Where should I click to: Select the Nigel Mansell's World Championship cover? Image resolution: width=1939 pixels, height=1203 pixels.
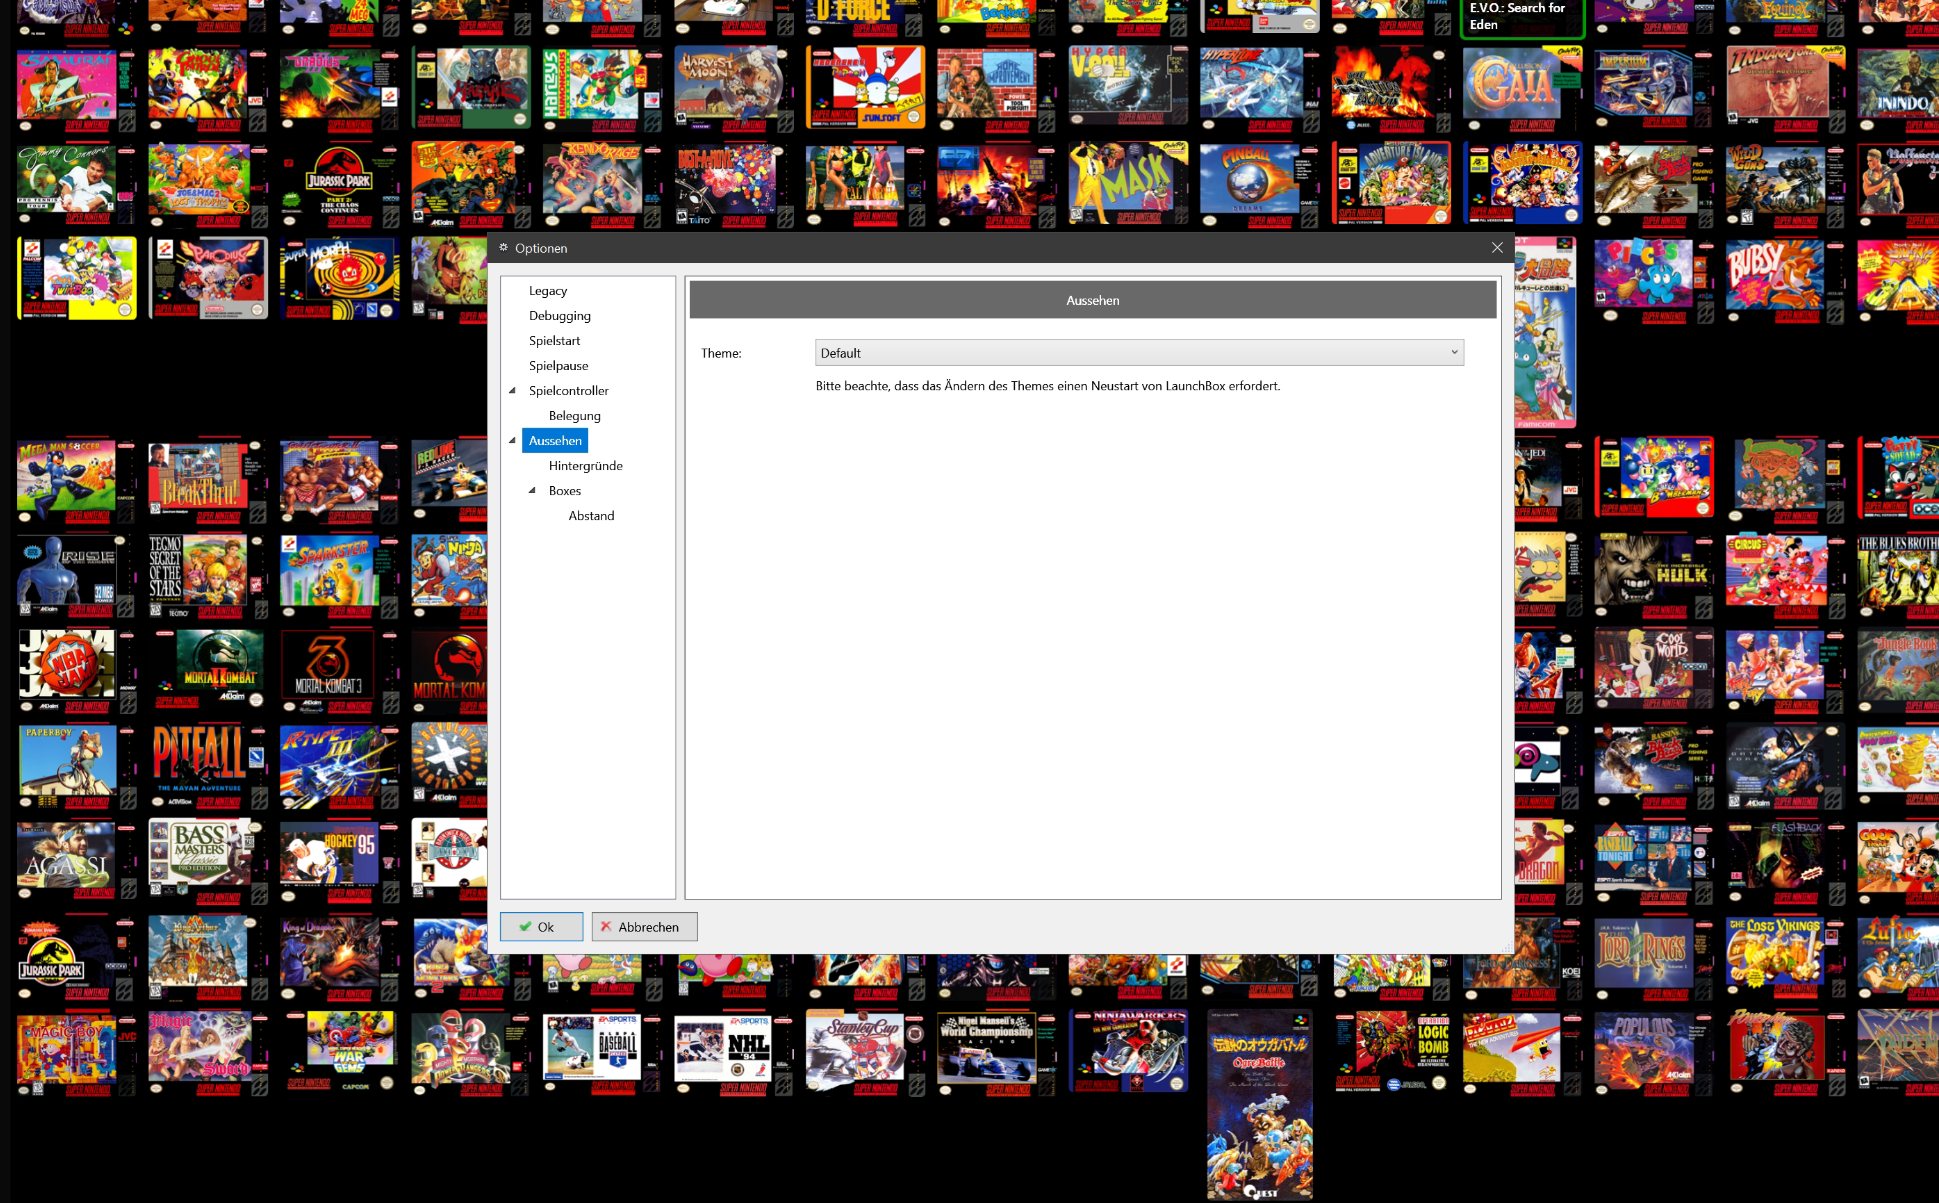click(996, 1054)
